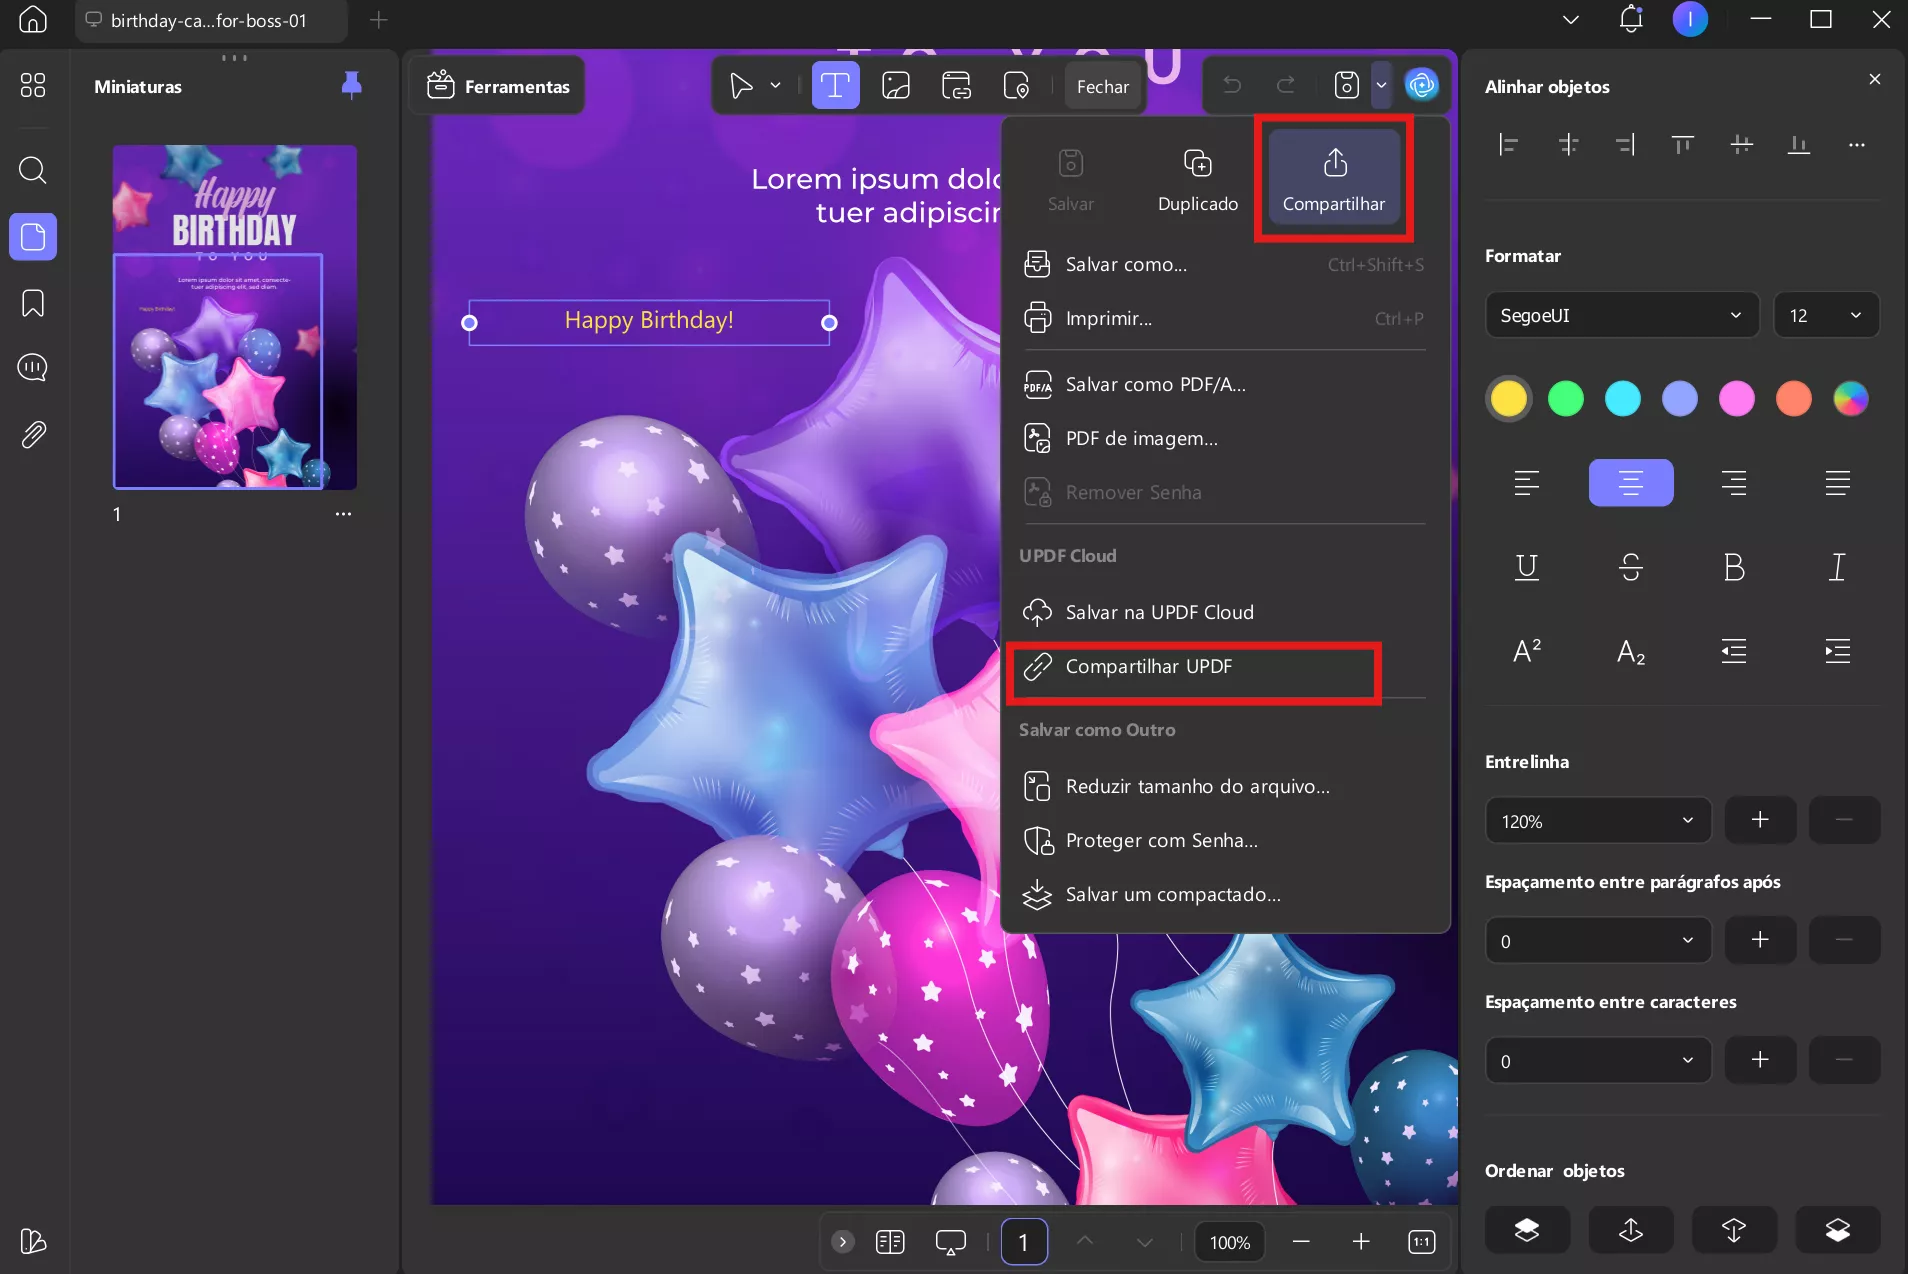Align objects to the top
This screenshot has width=1908, height=1274.
1683,145
